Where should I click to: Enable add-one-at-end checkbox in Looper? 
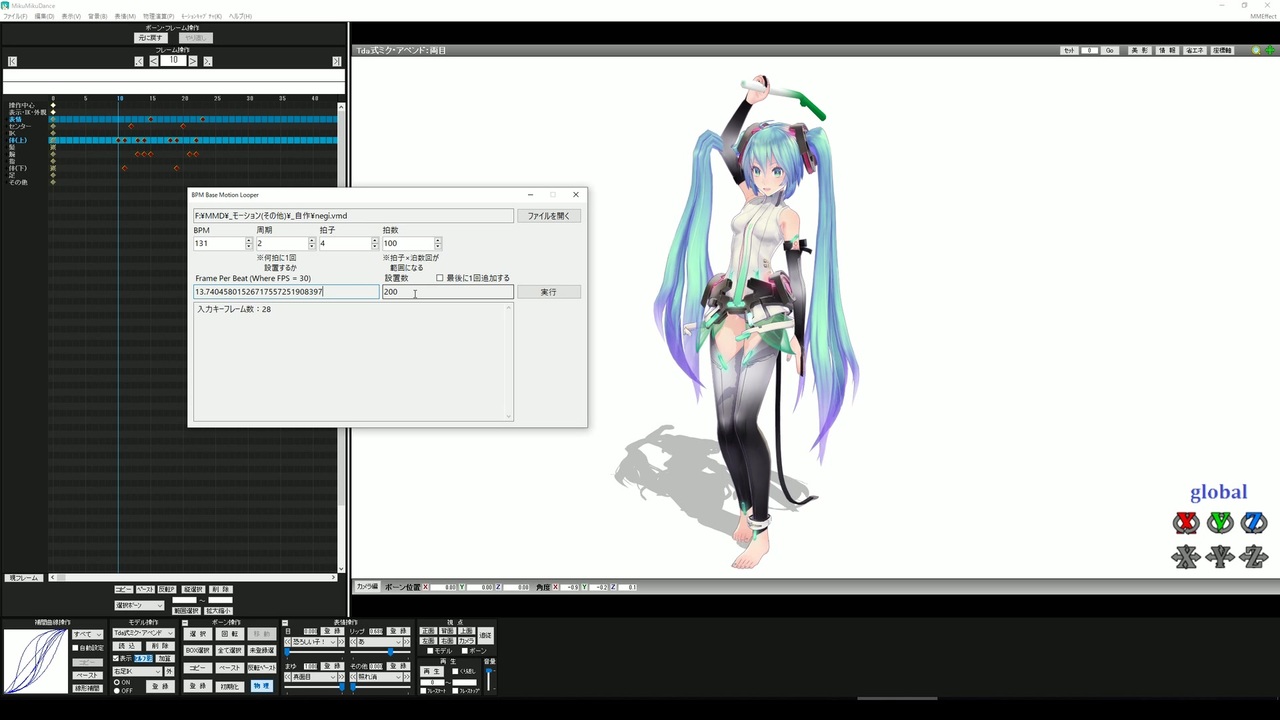click(440, 278)
